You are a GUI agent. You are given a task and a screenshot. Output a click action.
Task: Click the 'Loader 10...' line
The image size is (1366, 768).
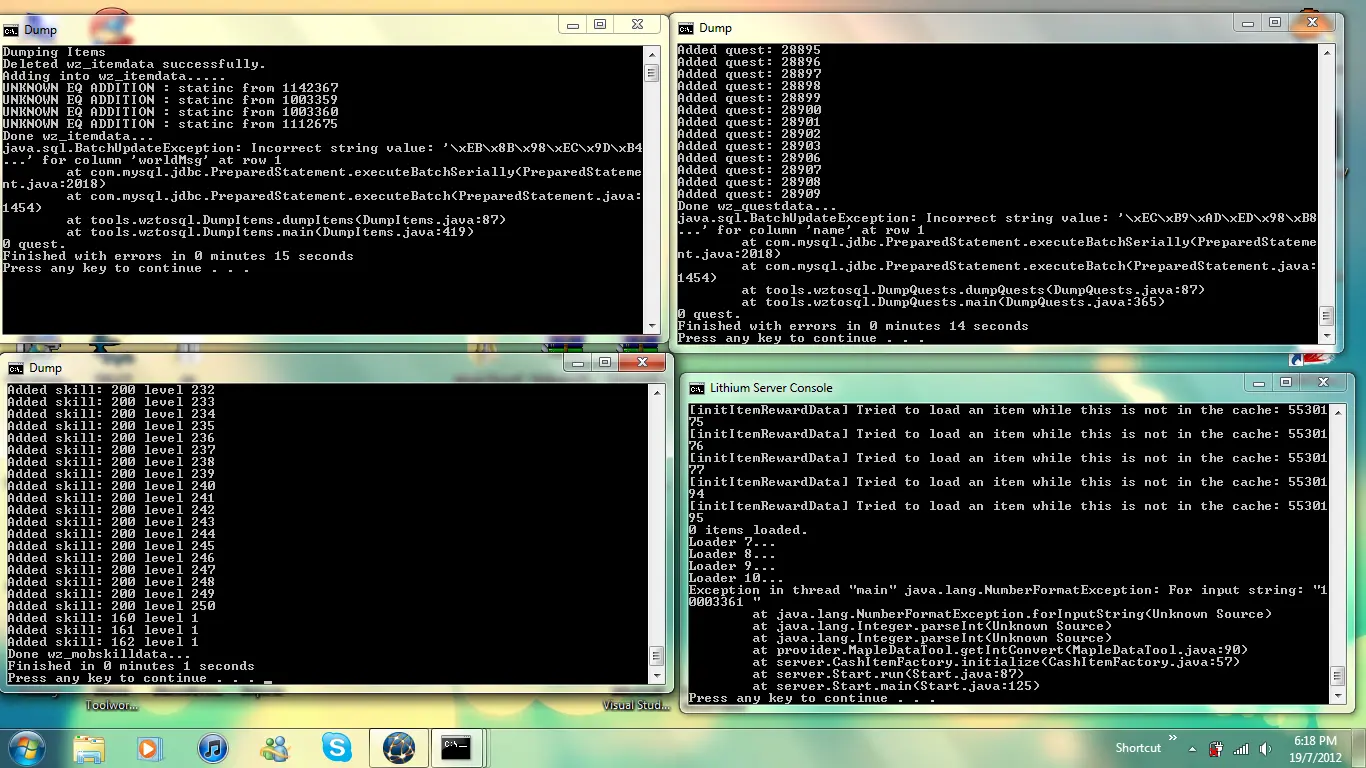pos(736,578)
